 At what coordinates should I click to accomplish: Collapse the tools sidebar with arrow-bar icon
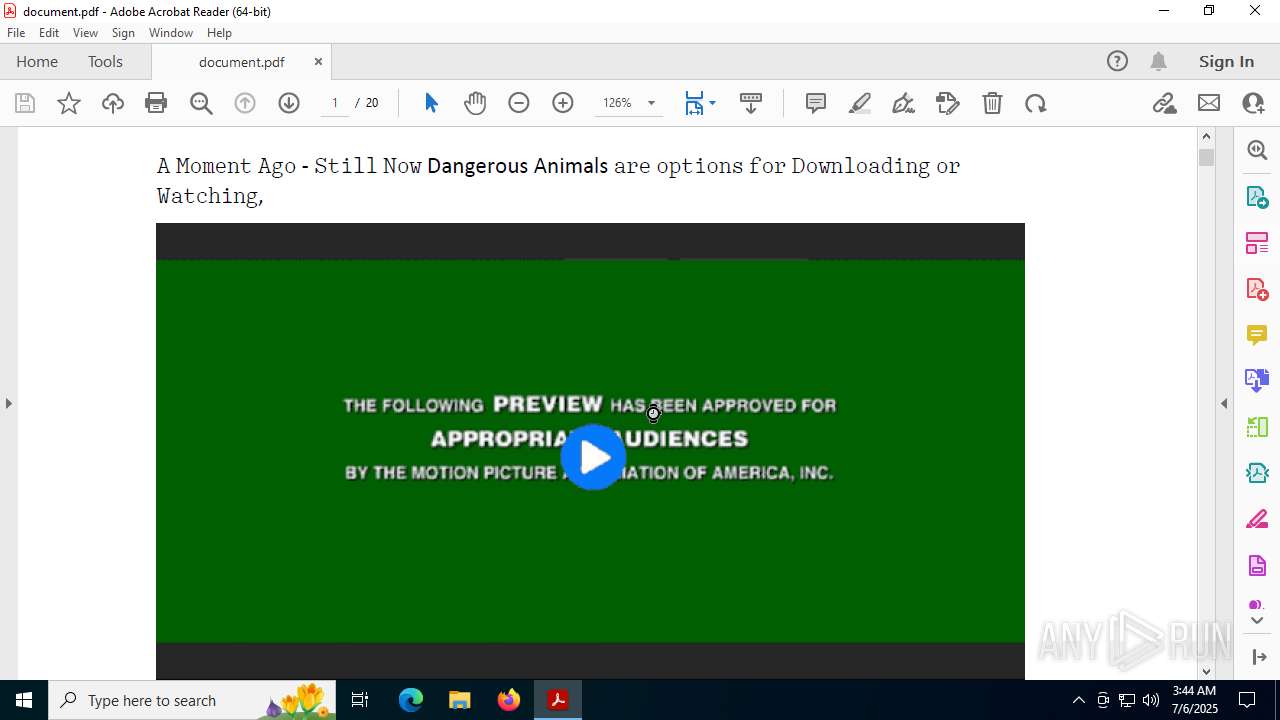click(x=1259, y=657)
